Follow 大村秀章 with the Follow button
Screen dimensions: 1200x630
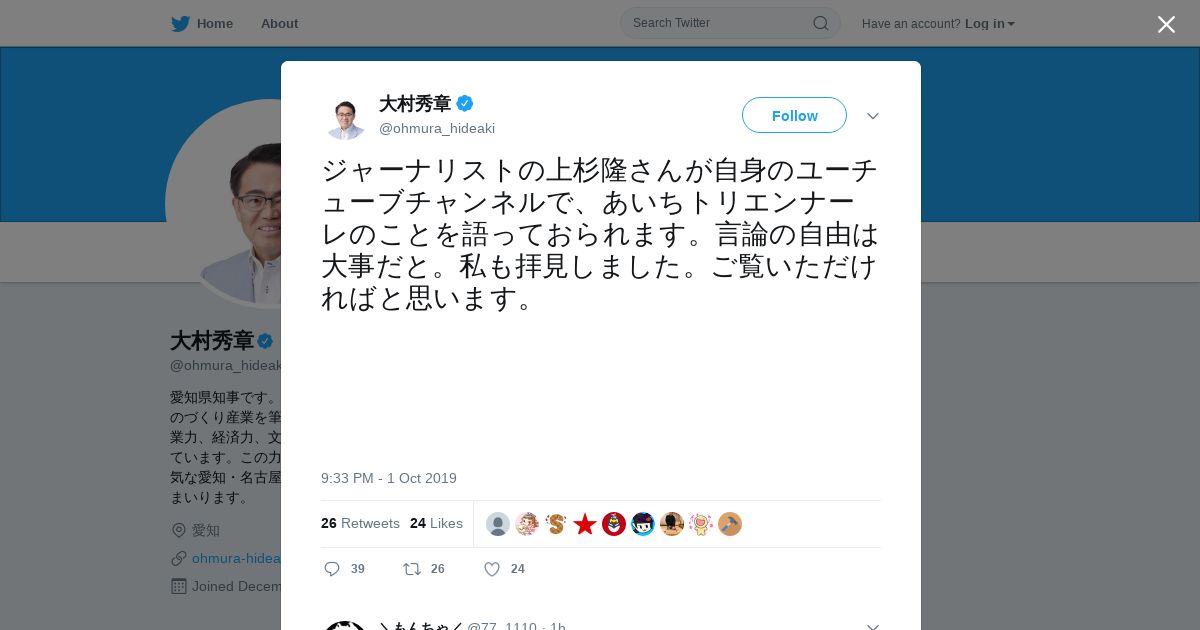[794, 116]
